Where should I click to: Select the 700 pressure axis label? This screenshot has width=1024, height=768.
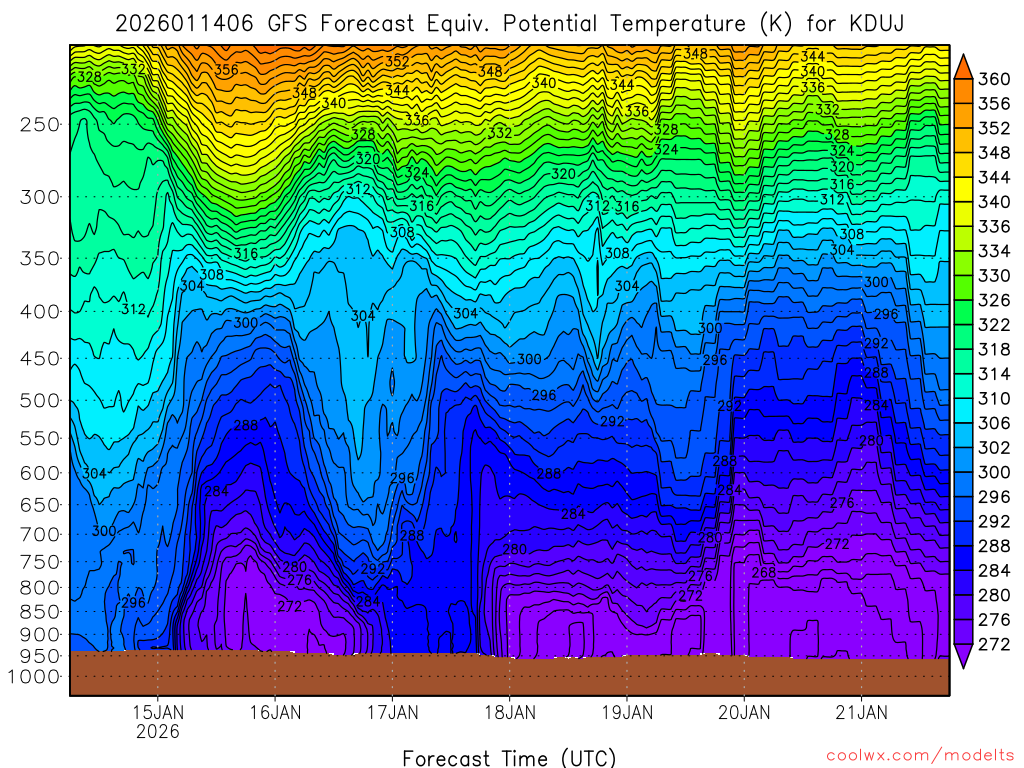point(40,534)
